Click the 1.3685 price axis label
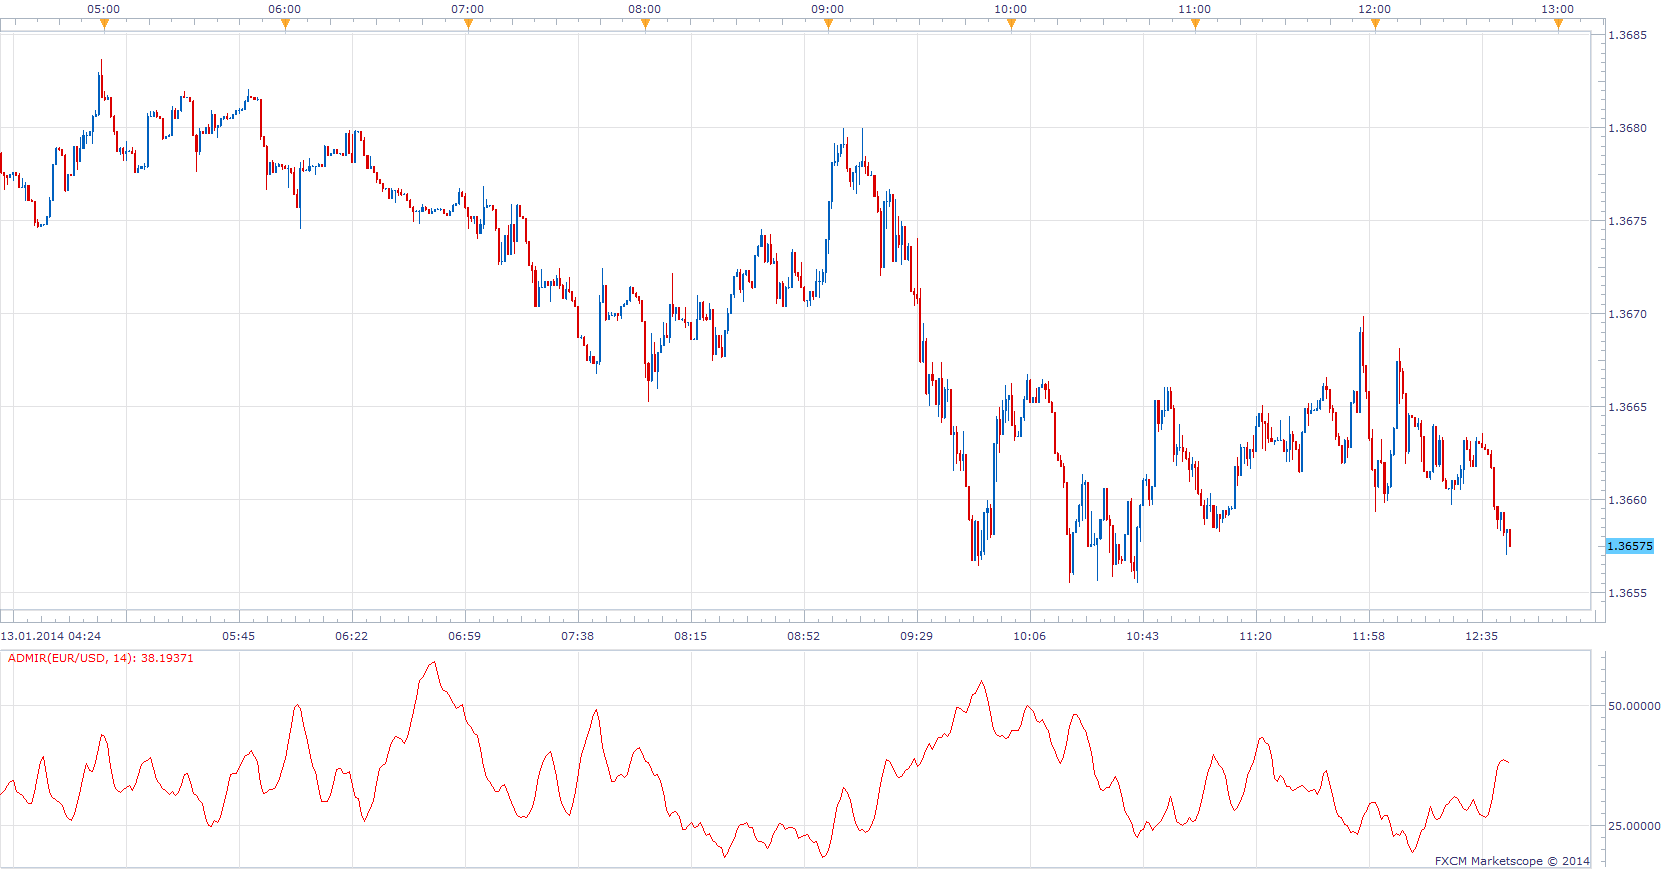Screen dimensions: 1663x870 pyautogui.click(x=1627, y=35)
